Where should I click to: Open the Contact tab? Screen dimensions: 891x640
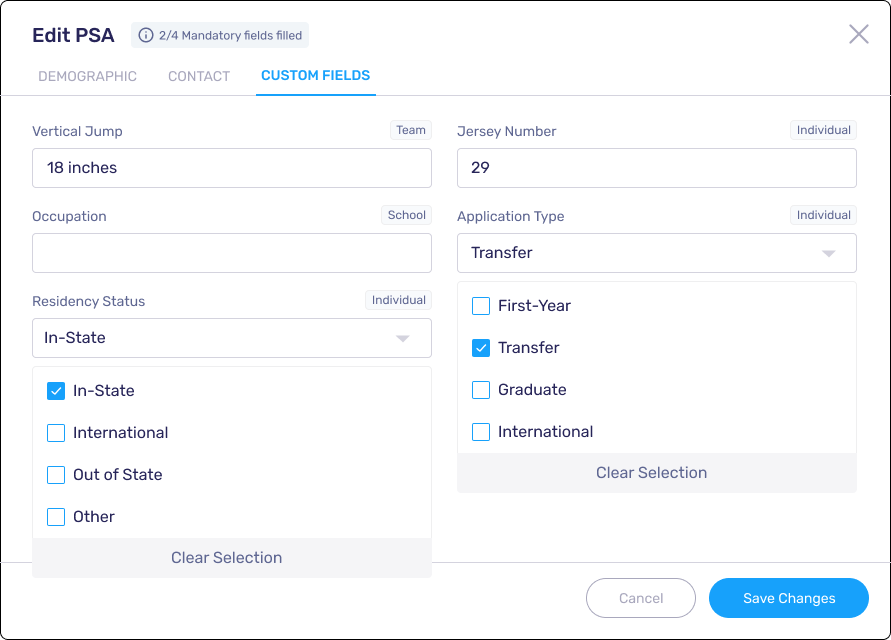click(x=199, y=76)
